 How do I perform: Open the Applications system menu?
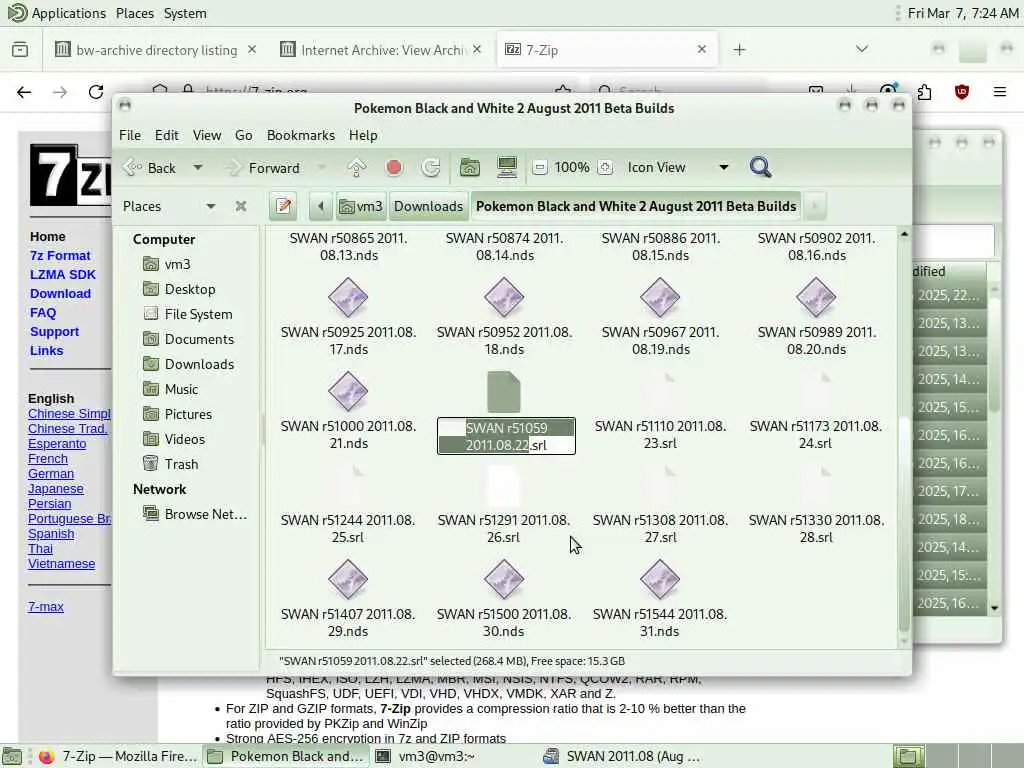click(x=69, y=13)
